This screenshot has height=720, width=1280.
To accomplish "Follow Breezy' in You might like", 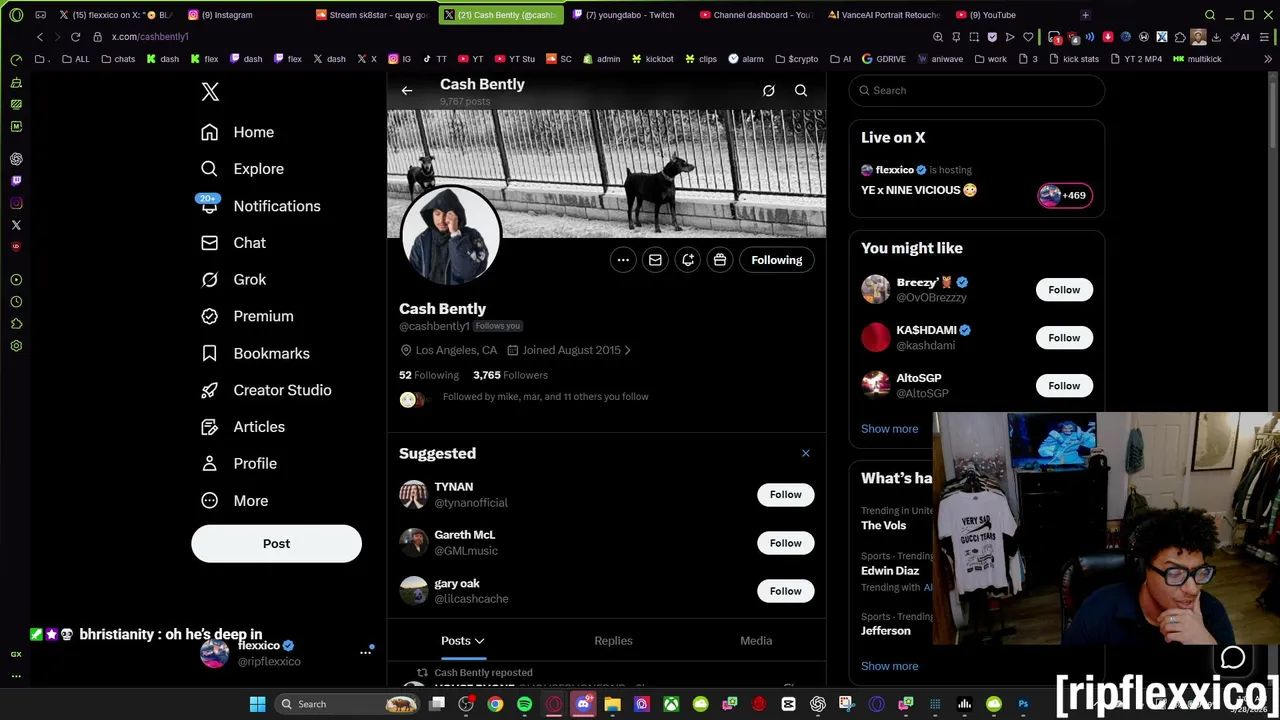I will click(1064, 290).
